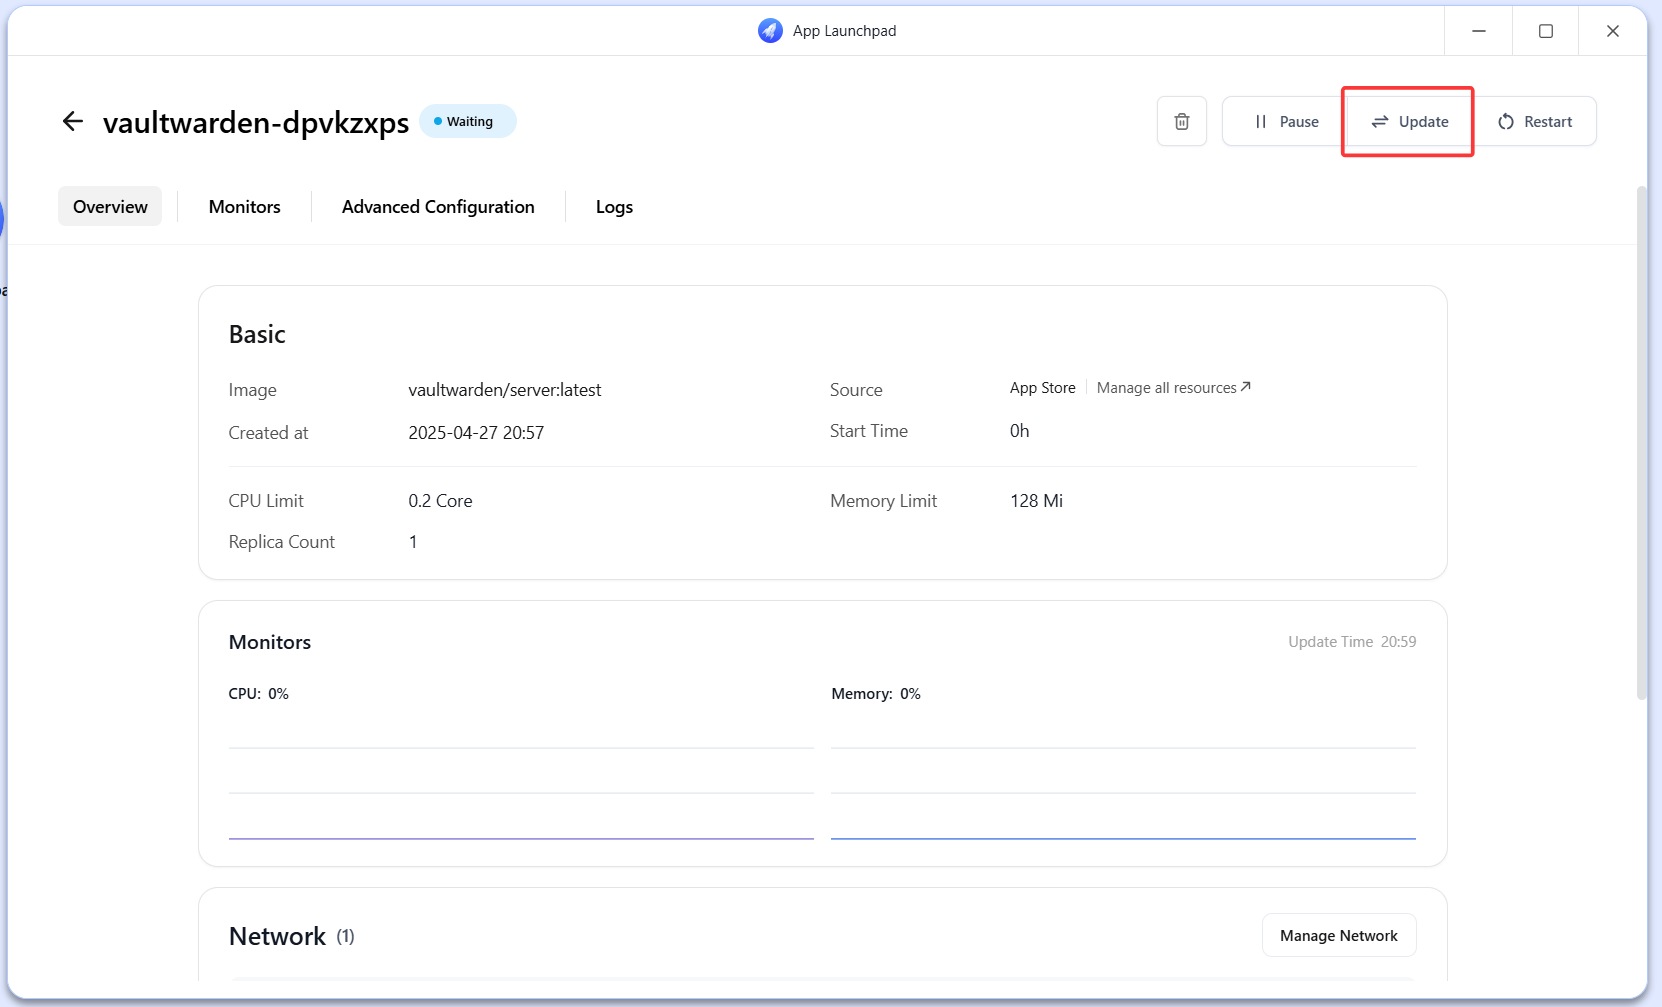Click the Update button
Screen dimensions: 1662x1007
tap(1410, 121)
